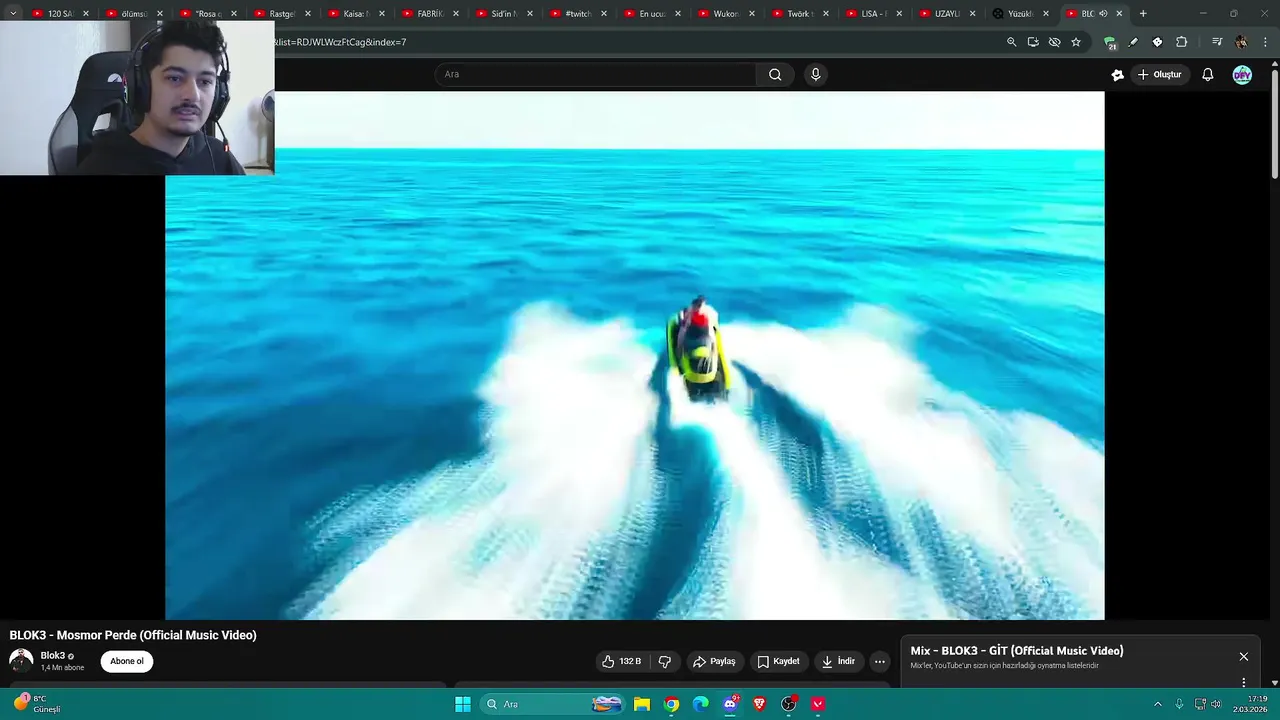Click the Windows Start button
The image size is (1280, 720).
click(x=463, y=704)
